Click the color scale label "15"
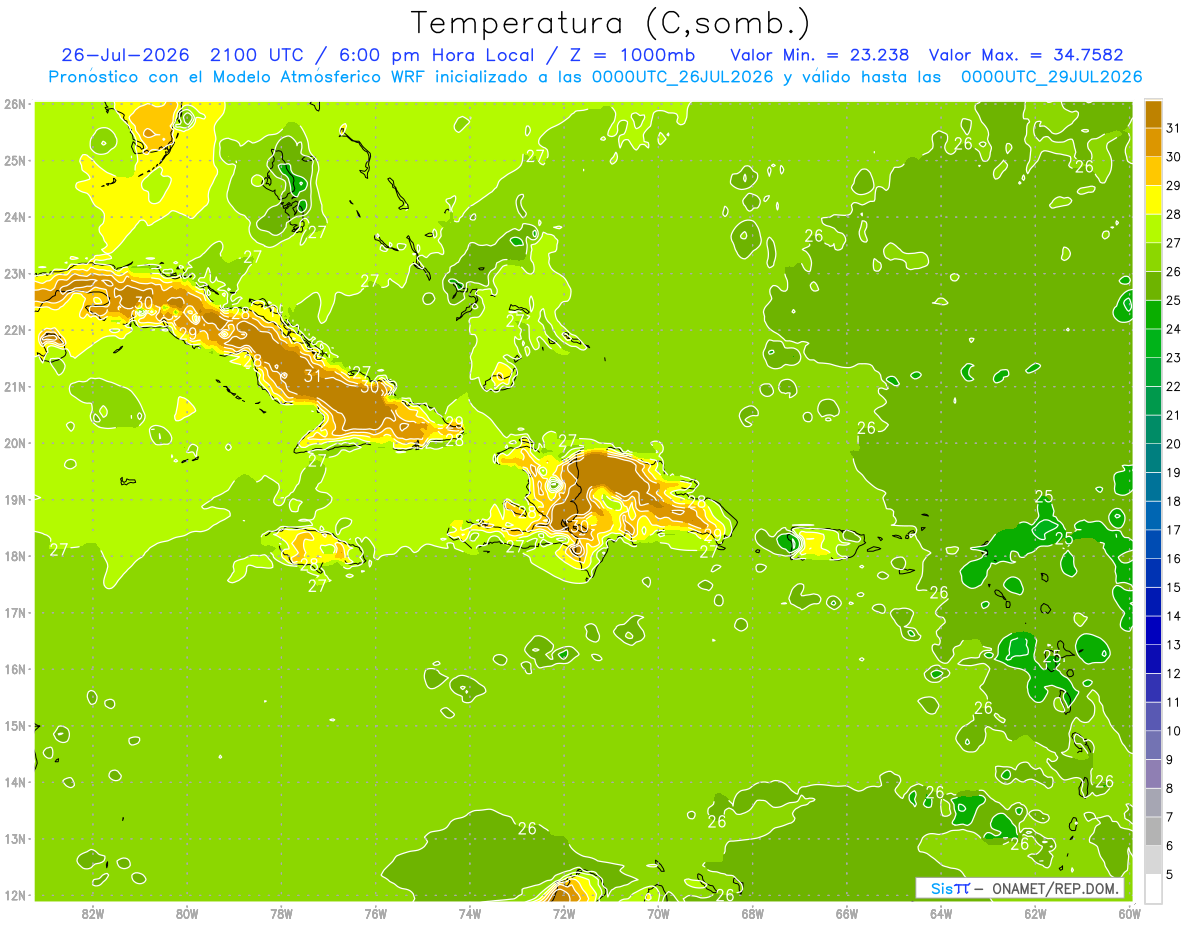Viewport: 1200px width, 927px height. coord(1173,587)
